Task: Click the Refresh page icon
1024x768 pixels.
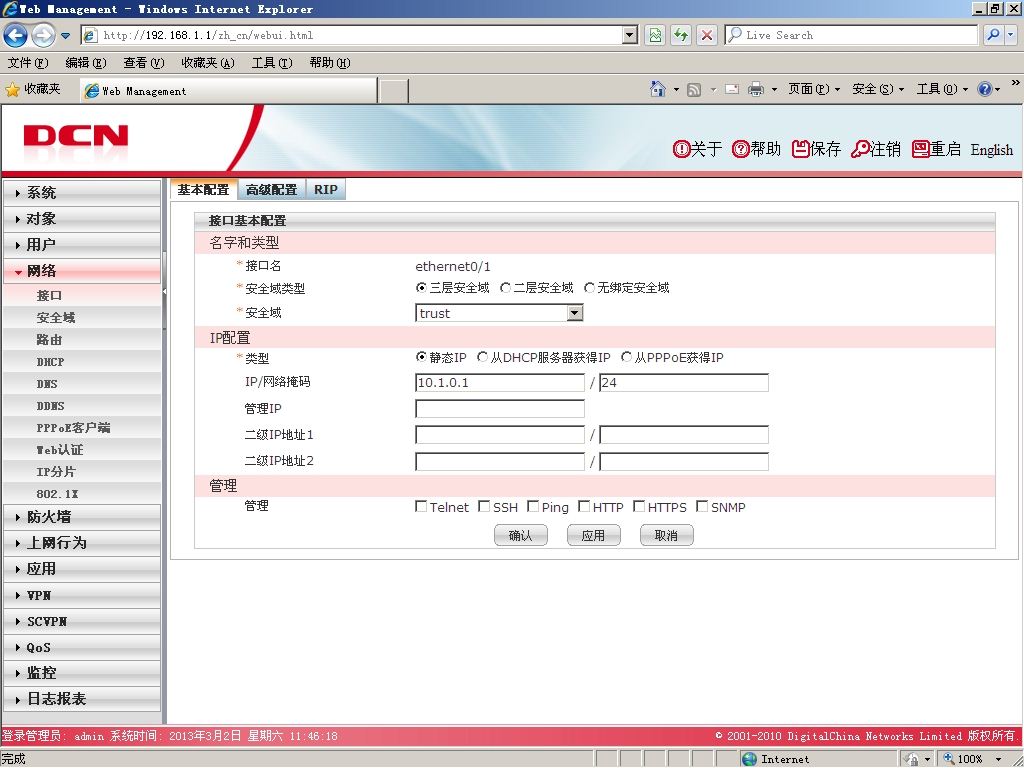Action: [681, 35]
